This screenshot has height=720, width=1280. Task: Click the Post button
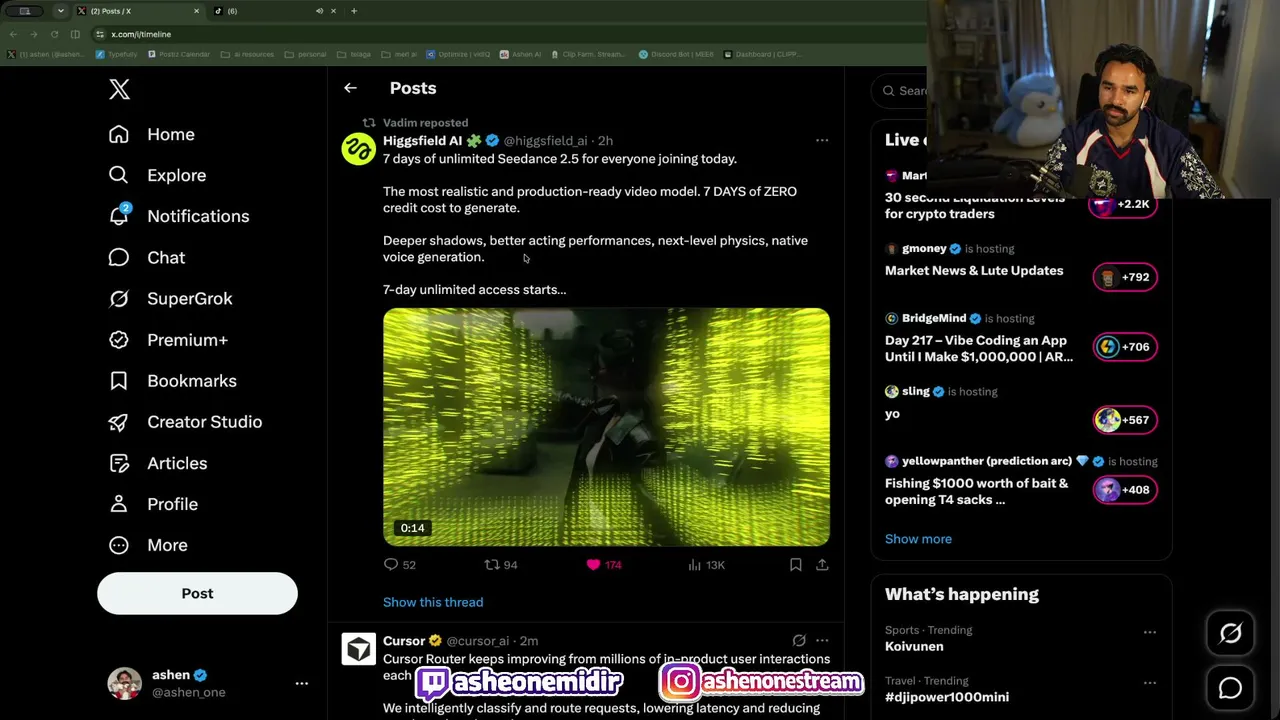197,593
